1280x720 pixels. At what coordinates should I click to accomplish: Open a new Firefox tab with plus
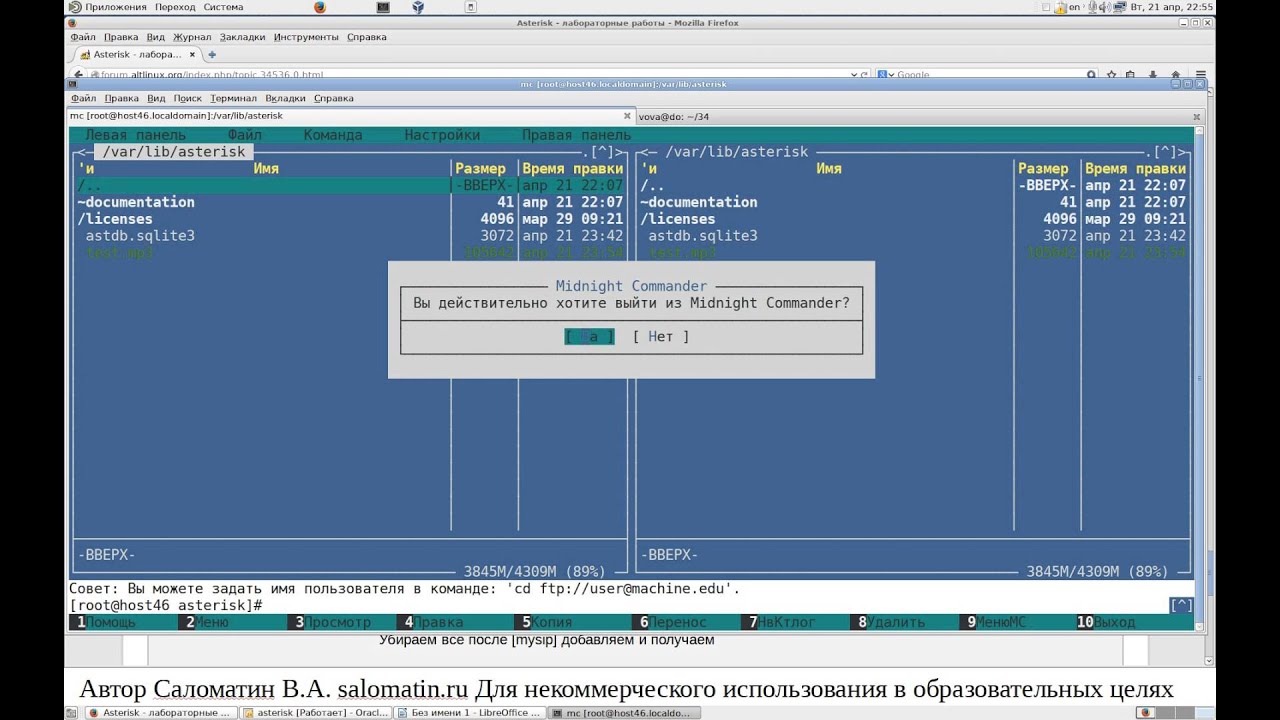pos(212,54)
